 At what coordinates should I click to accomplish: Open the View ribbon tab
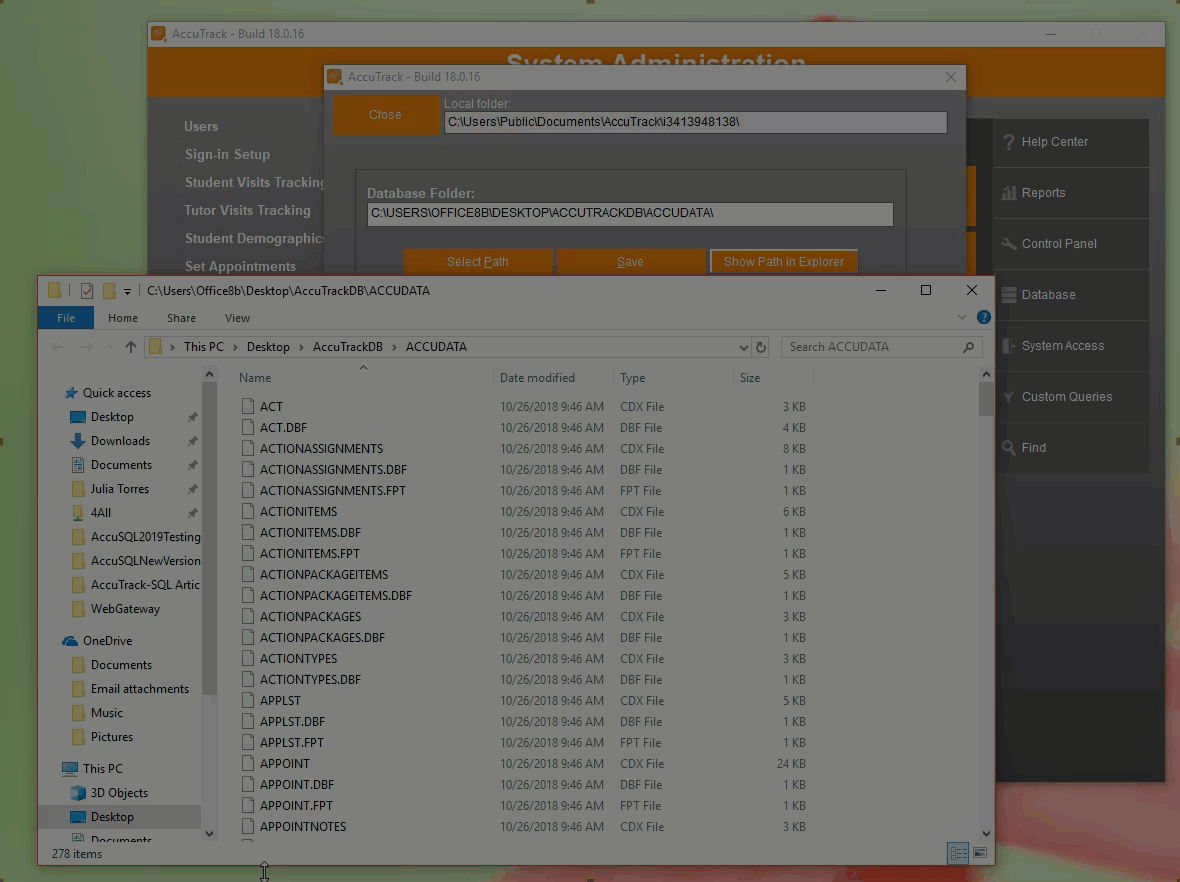[237, 318]
